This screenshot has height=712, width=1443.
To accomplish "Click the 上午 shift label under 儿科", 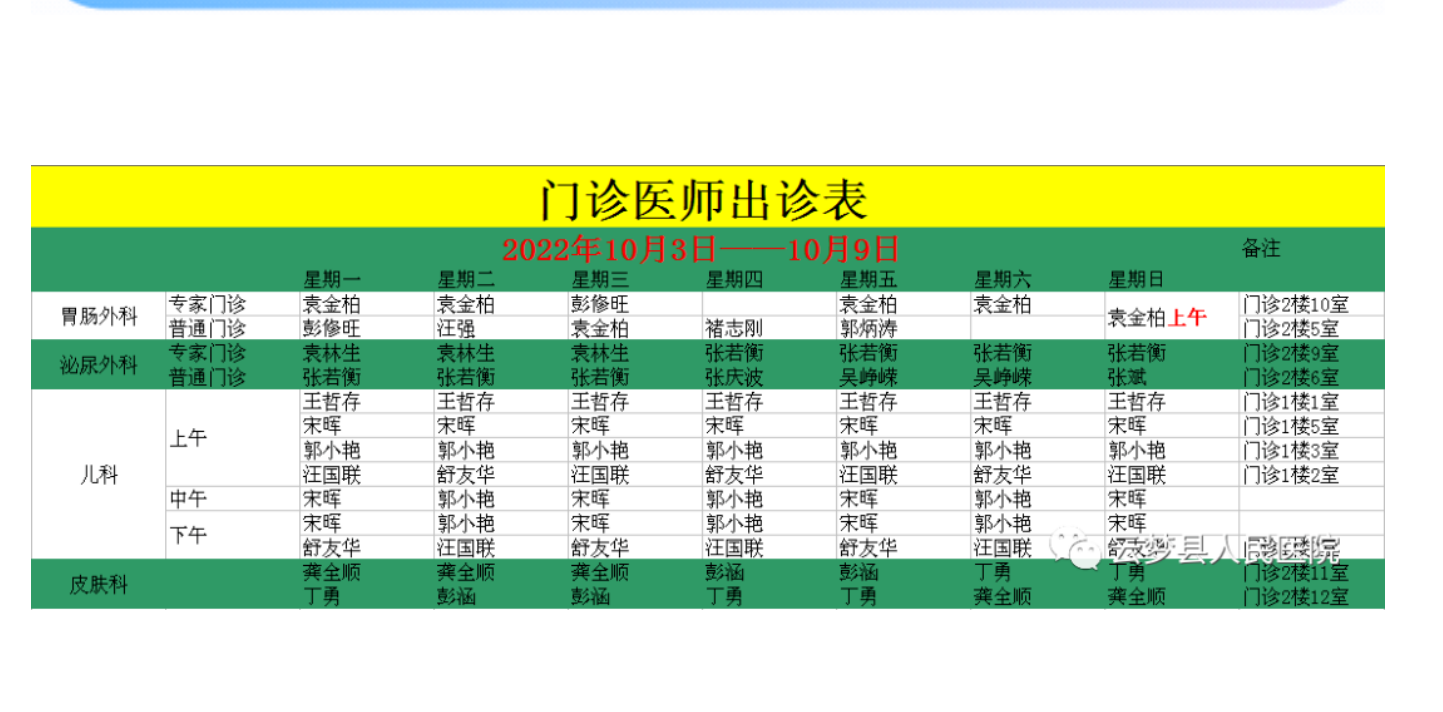I will [189, 438].
